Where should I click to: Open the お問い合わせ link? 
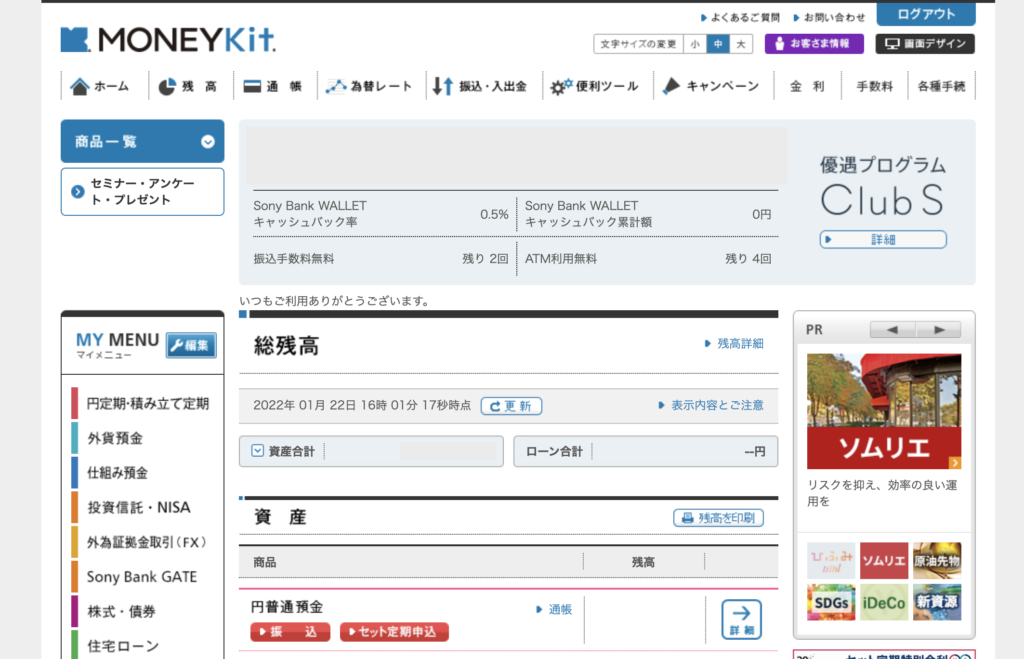pos(829,17)
